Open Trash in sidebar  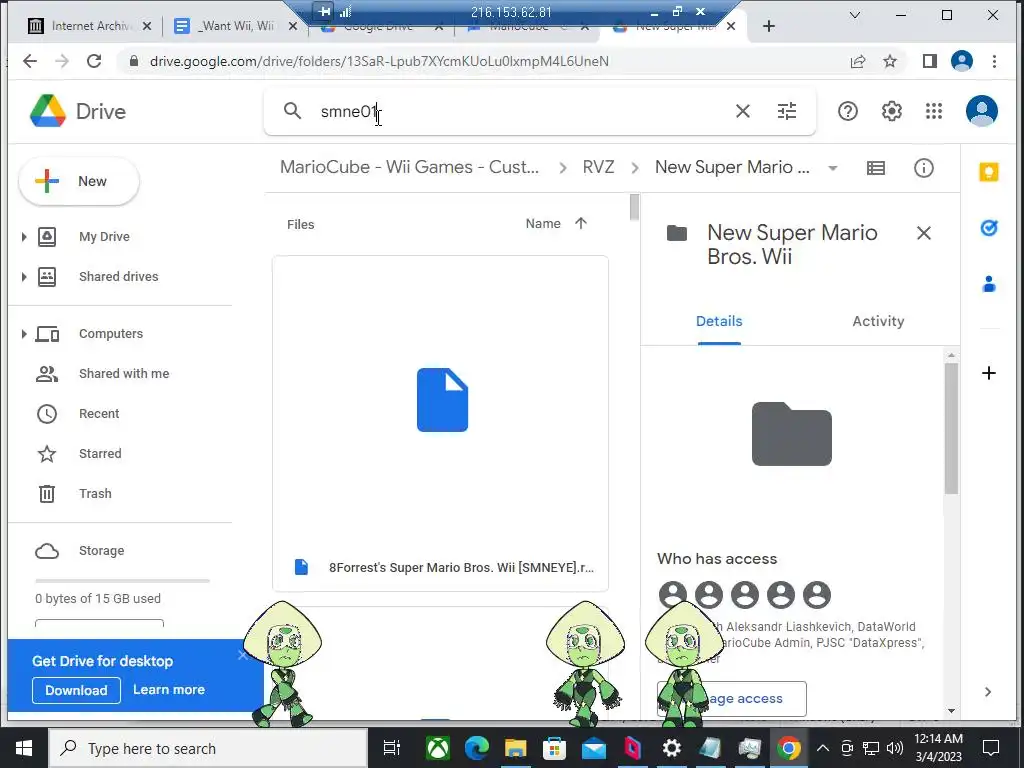pyautogui.click(x=95, y=494)
